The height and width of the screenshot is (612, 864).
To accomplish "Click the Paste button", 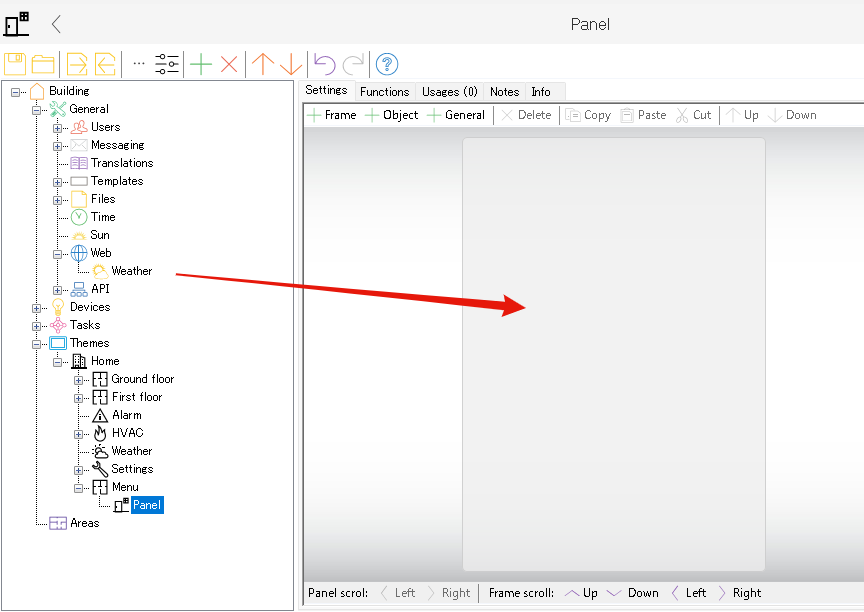I will [x=643, y=115].
